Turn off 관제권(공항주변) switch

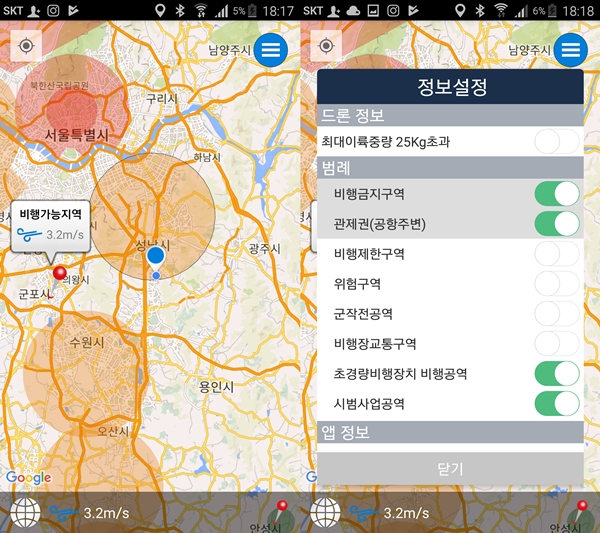click(557, 223)
